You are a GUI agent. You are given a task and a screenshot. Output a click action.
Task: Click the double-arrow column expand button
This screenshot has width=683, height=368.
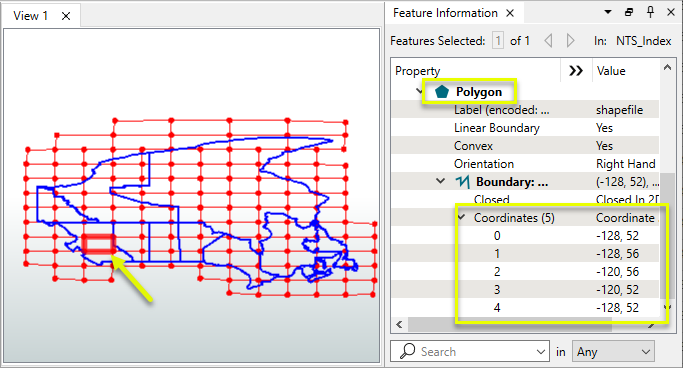pyautogui.click(x=576, y=71)
